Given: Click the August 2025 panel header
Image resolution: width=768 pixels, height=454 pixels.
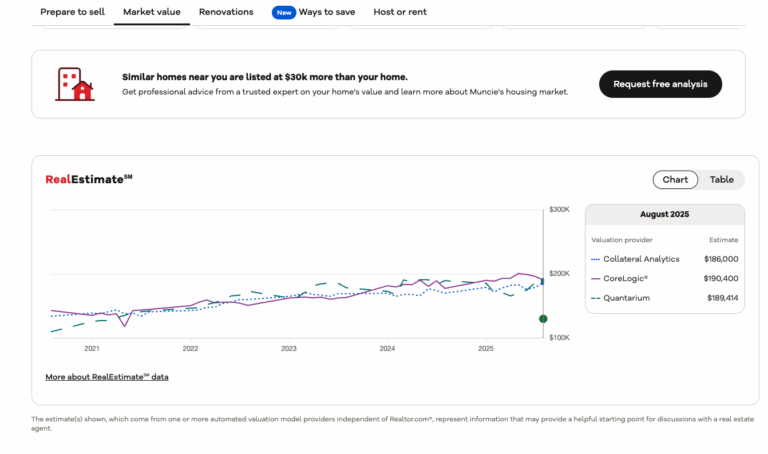Looking at the screenshot, I should [664, 215].
